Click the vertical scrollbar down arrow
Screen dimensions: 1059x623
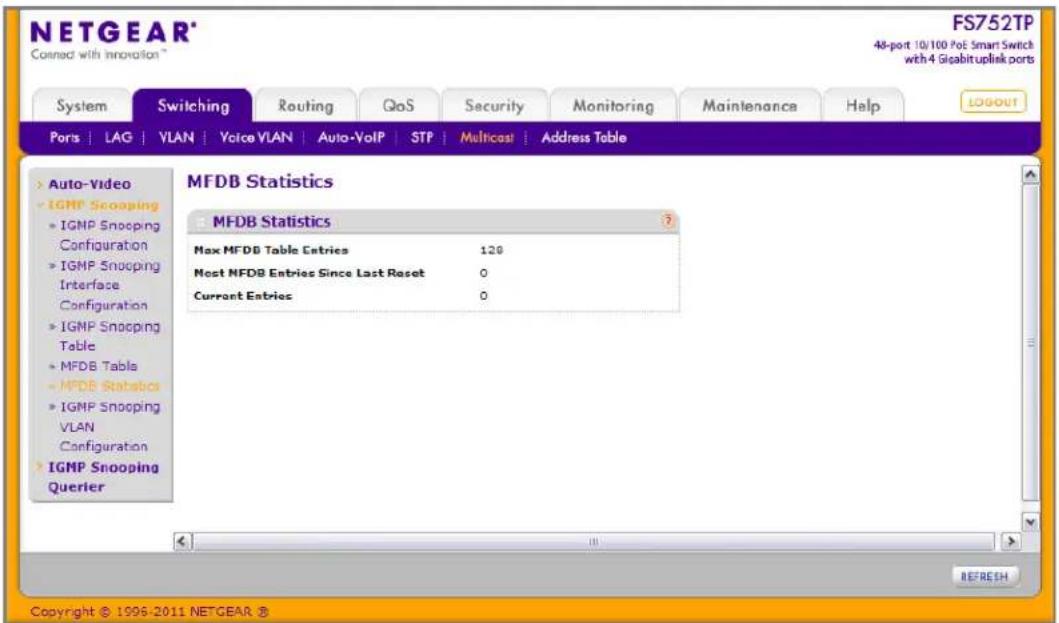(x=1030, y=522)
